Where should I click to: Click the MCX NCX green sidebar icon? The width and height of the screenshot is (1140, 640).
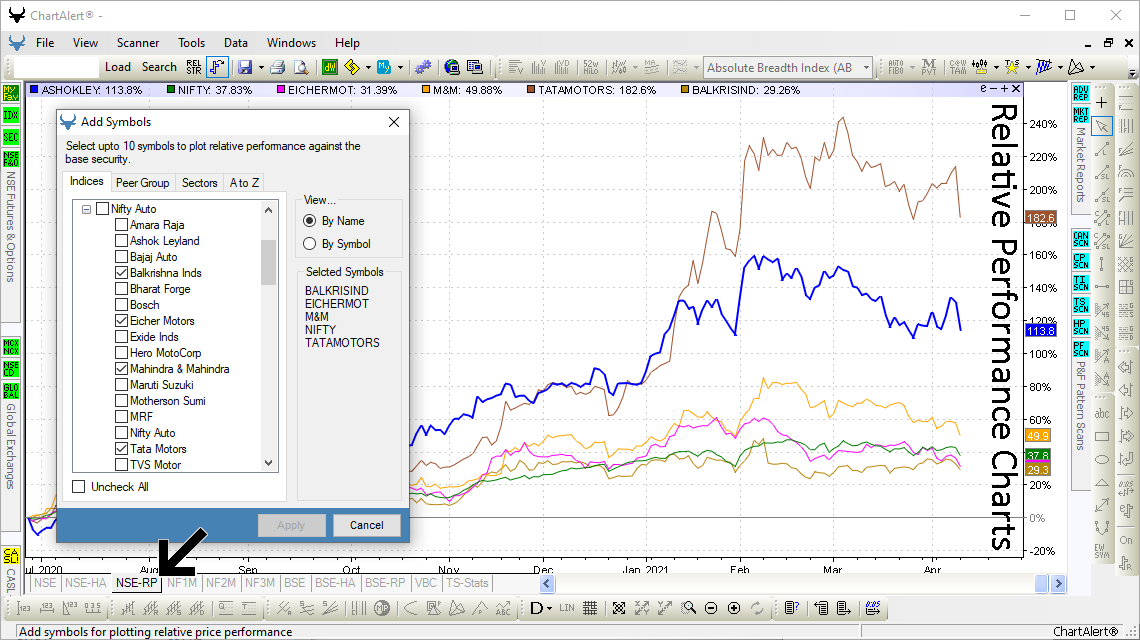pyautogui.click(x=11, y=346)
